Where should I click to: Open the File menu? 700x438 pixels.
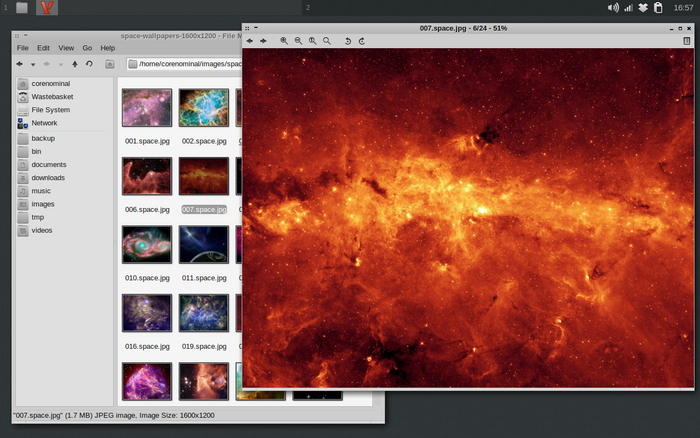point(22,48)
